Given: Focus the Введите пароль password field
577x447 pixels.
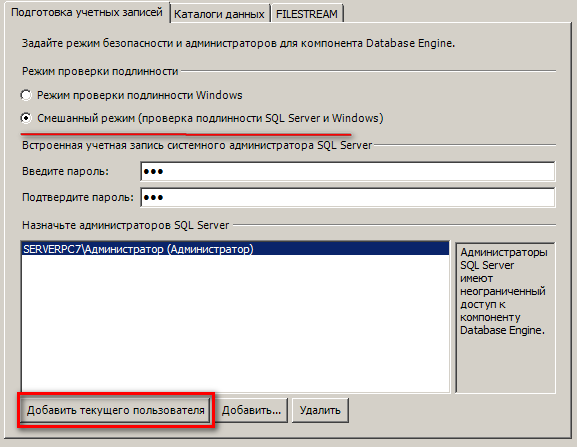Looking at the screenshot, I should click(347, 171).
